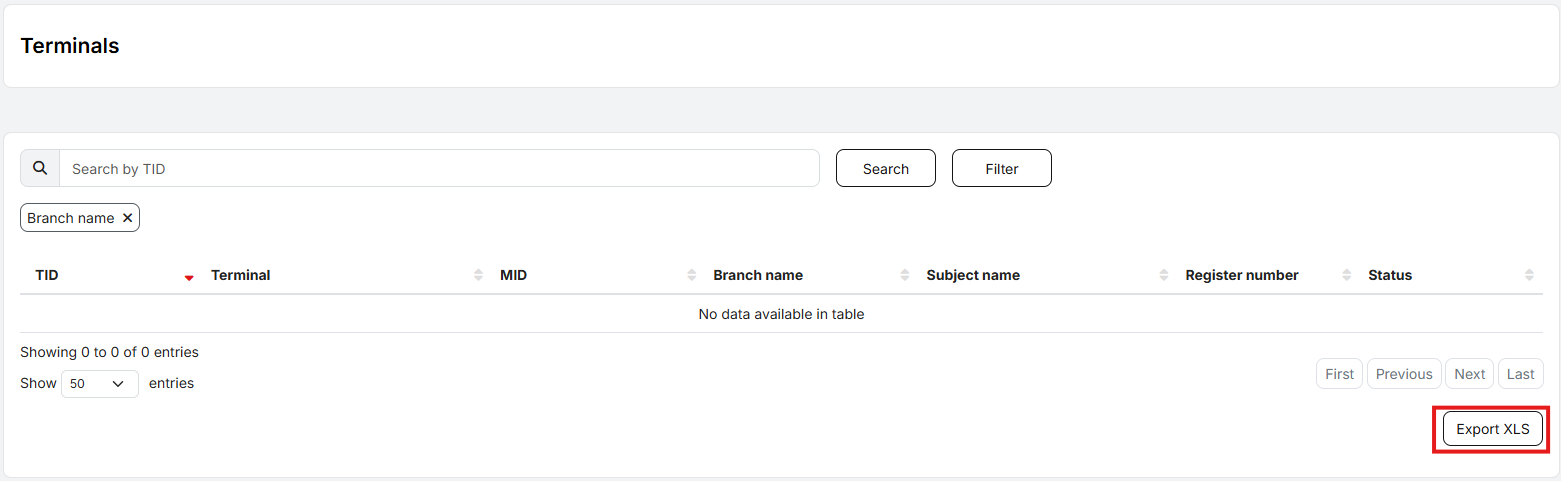Sort table by TID column arrow
Image resolution: width=1561 pixels, height=481 pixels.
click(189, 276)
